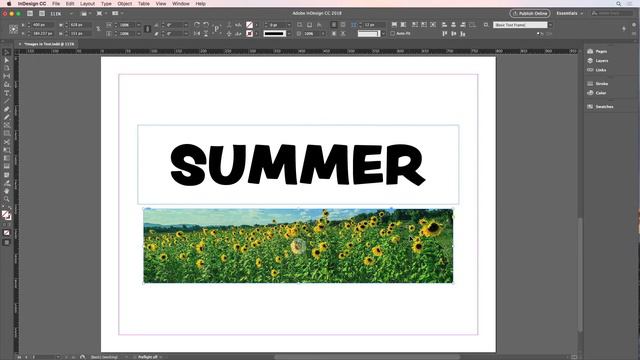640x360 pixels.
Task: Select the Gradient Swatch tool
Action: (7, 158)
